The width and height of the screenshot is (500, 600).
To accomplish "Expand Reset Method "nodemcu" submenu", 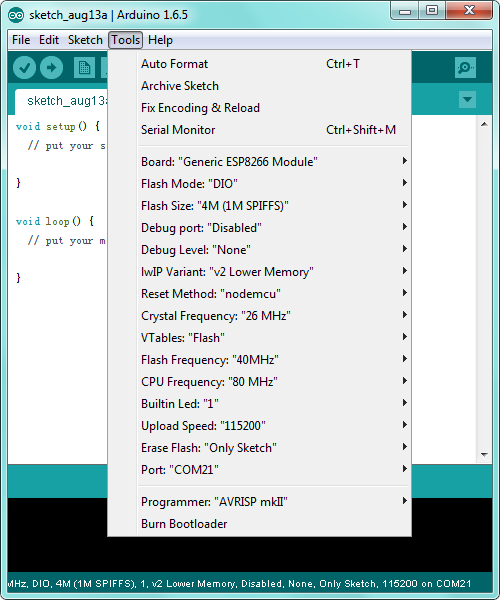I will (x=259, y=293).
